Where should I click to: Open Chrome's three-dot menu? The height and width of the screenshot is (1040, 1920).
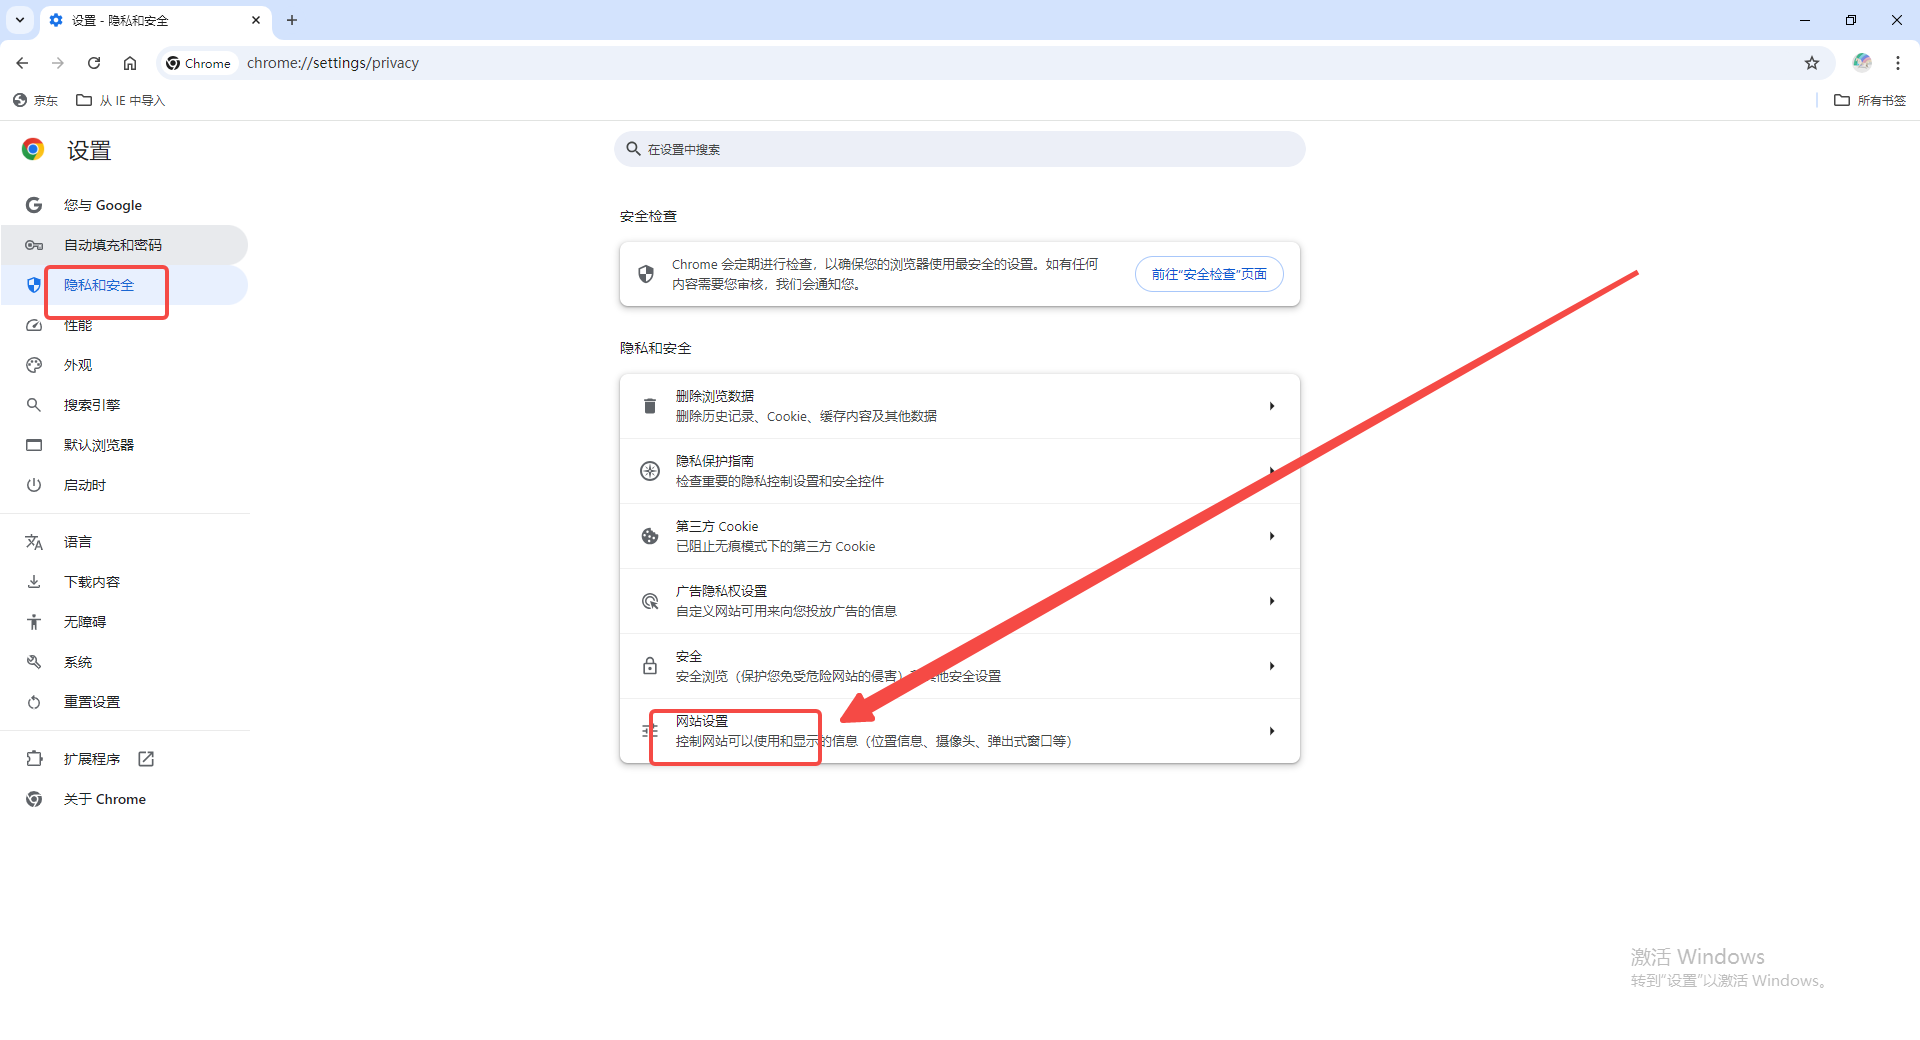click(1898, 63)
